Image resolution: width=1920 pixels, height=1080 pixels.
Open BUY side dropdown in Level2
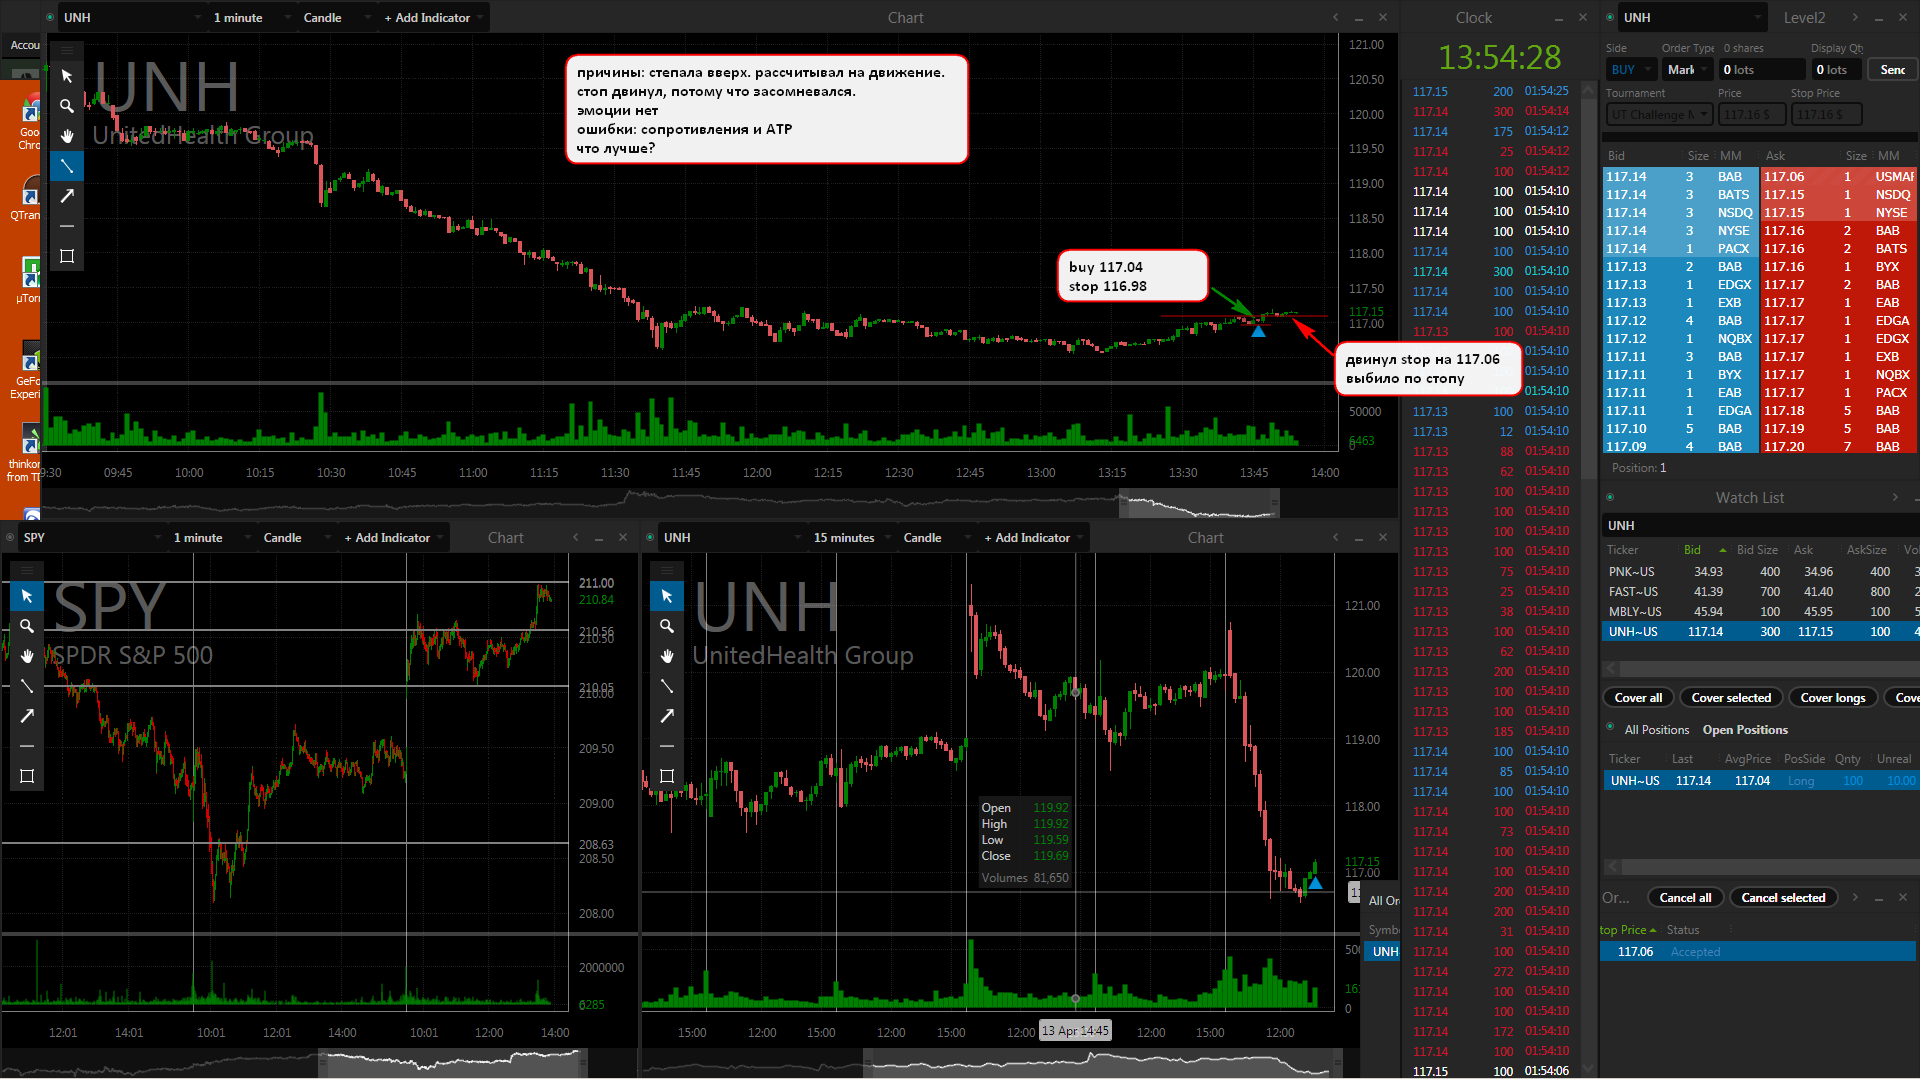pos(1631,69)
